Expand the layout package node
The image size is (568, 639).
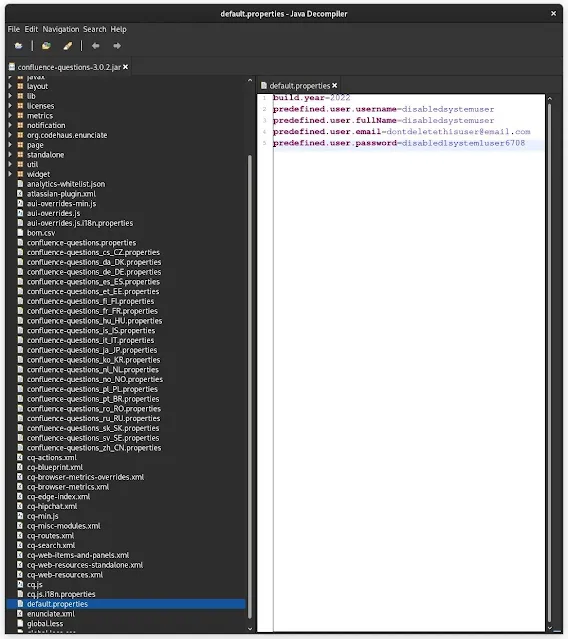(10, 86)
